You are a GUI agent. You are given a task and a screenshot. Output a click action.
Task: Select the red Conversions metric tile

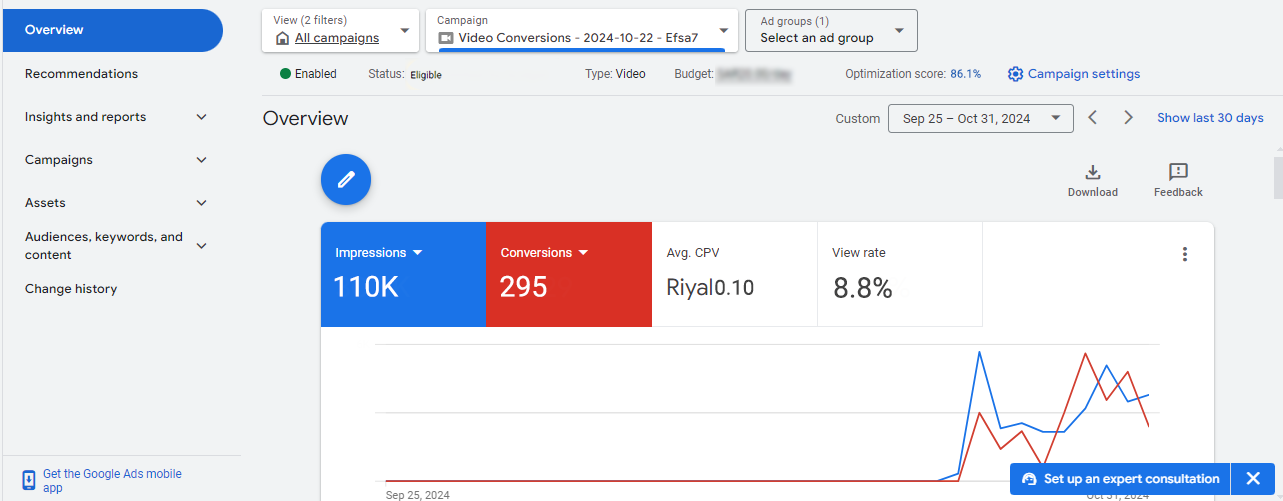click(x=568, y=274)
